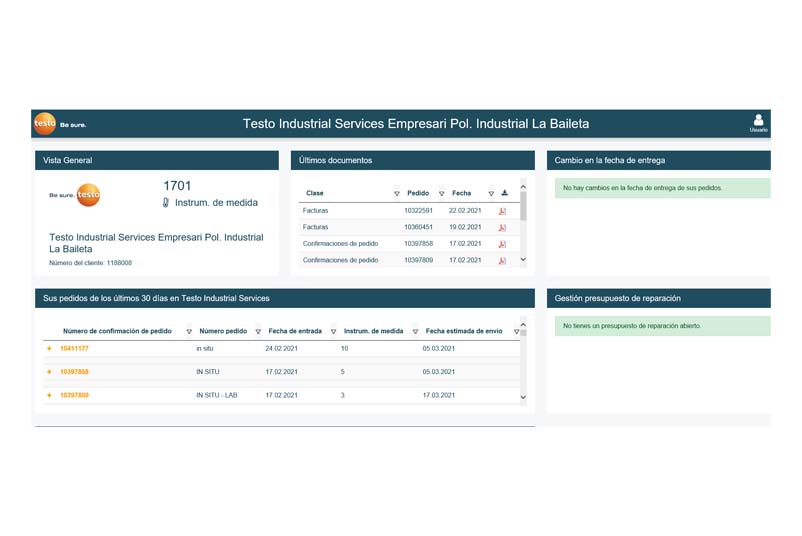Screen dimensions: 802x536
Task: Click the Últimos documentos panel header
Action: click(413, 160)
